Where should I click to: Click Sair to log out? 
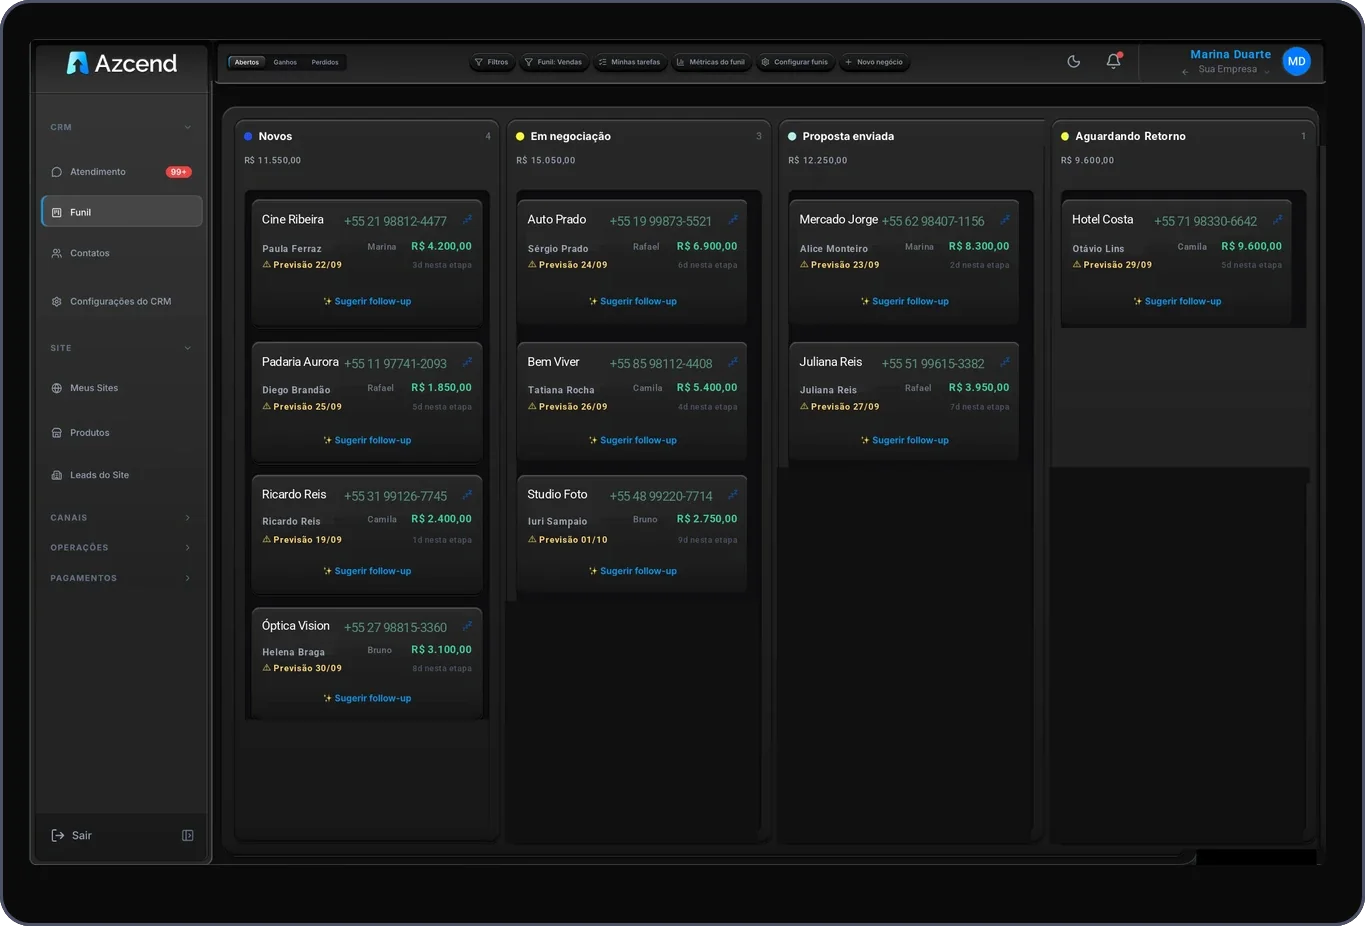pos(72,836)
